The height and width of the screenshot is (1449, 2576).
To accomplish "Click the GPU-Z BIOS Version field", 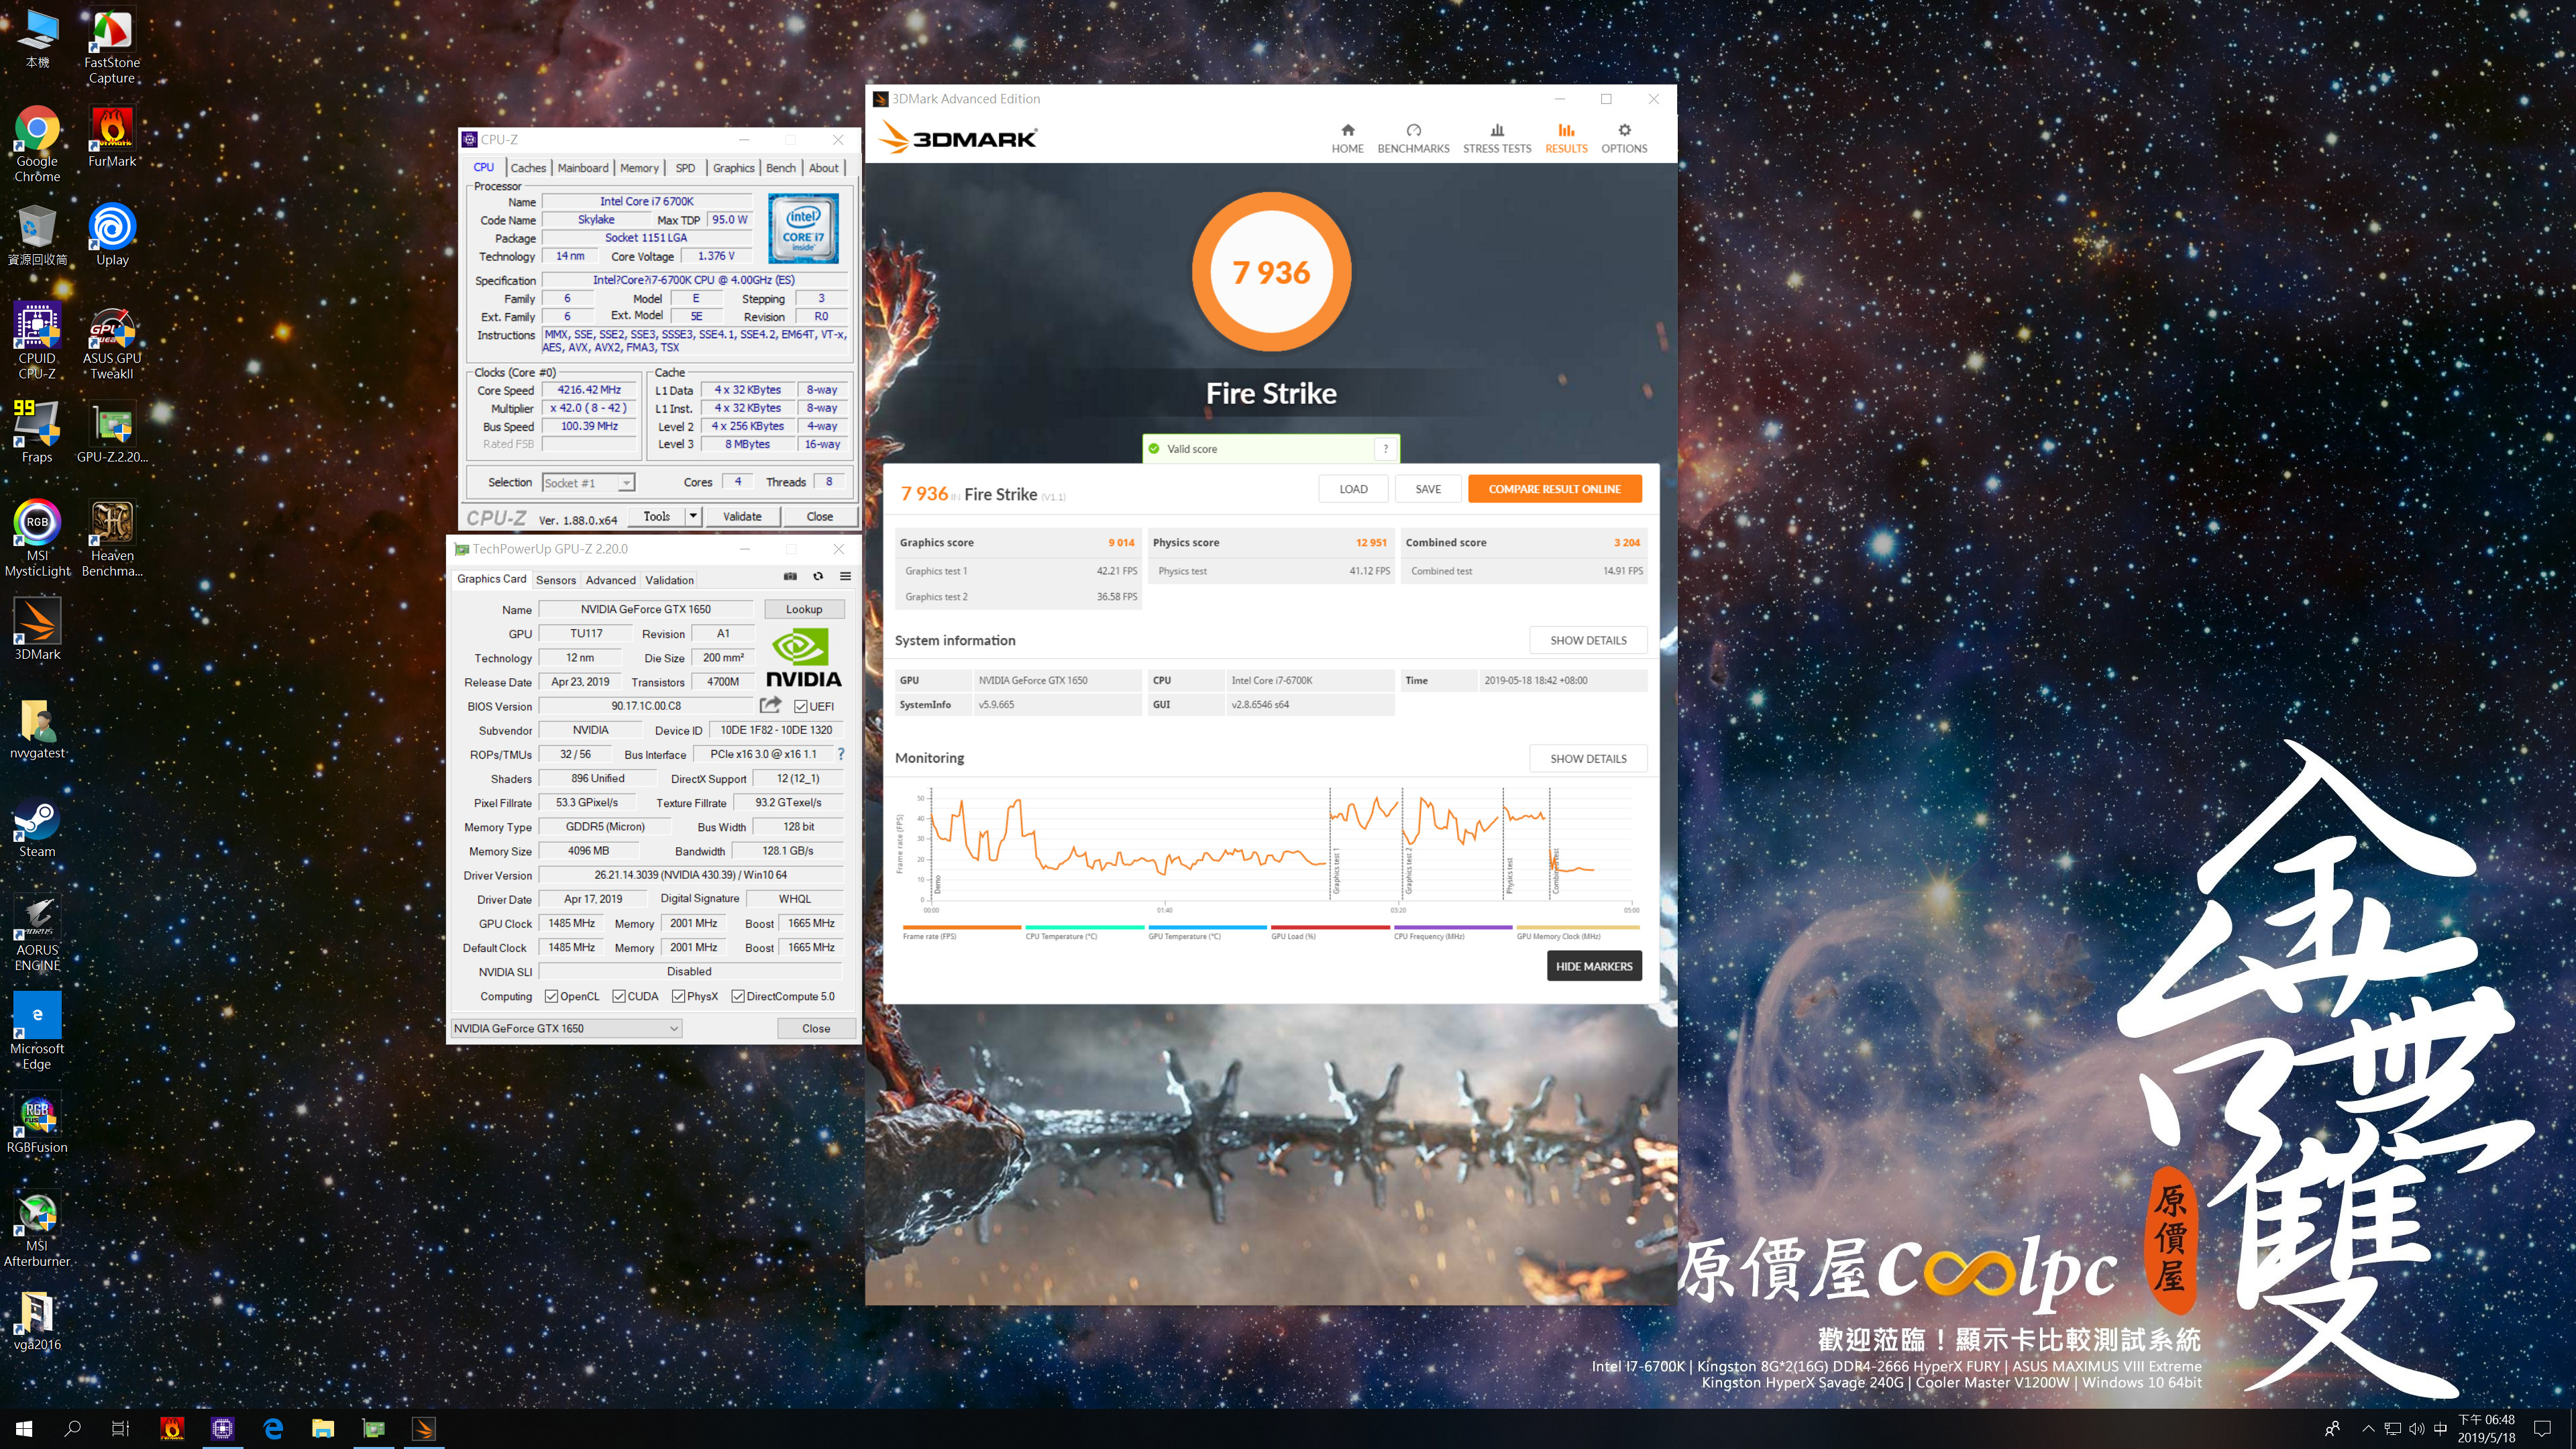I will point(646,706).
